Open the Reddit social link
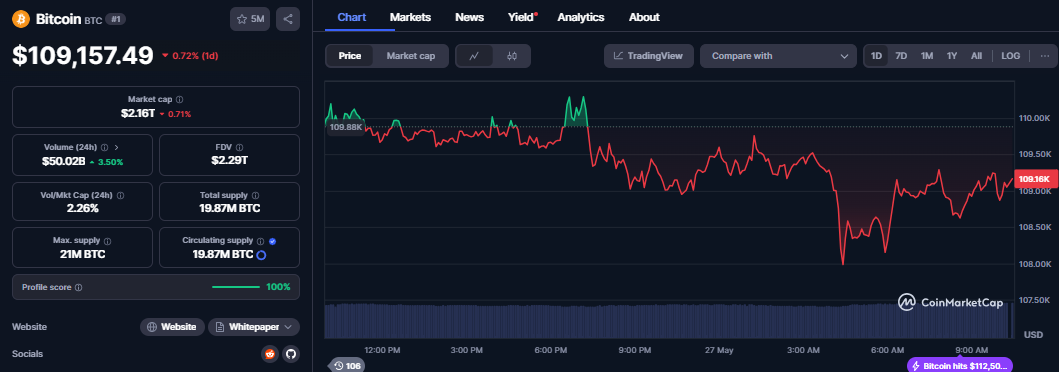This screenshot has width=1059, height=372. pos(269,354)
